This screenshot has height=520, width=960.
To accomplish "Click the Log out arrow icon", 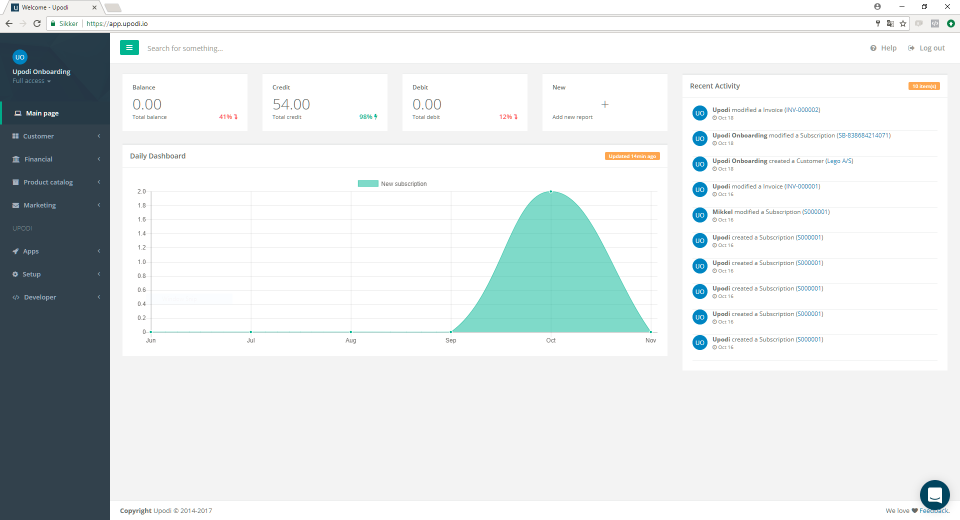I will [x=911, y=48].
